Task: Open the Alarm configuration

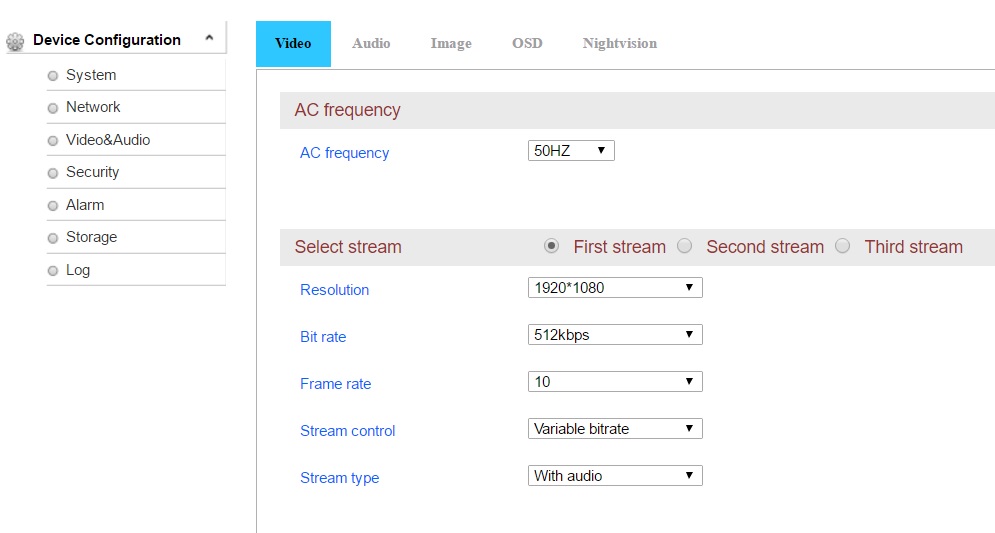Action: pos(84,205)
